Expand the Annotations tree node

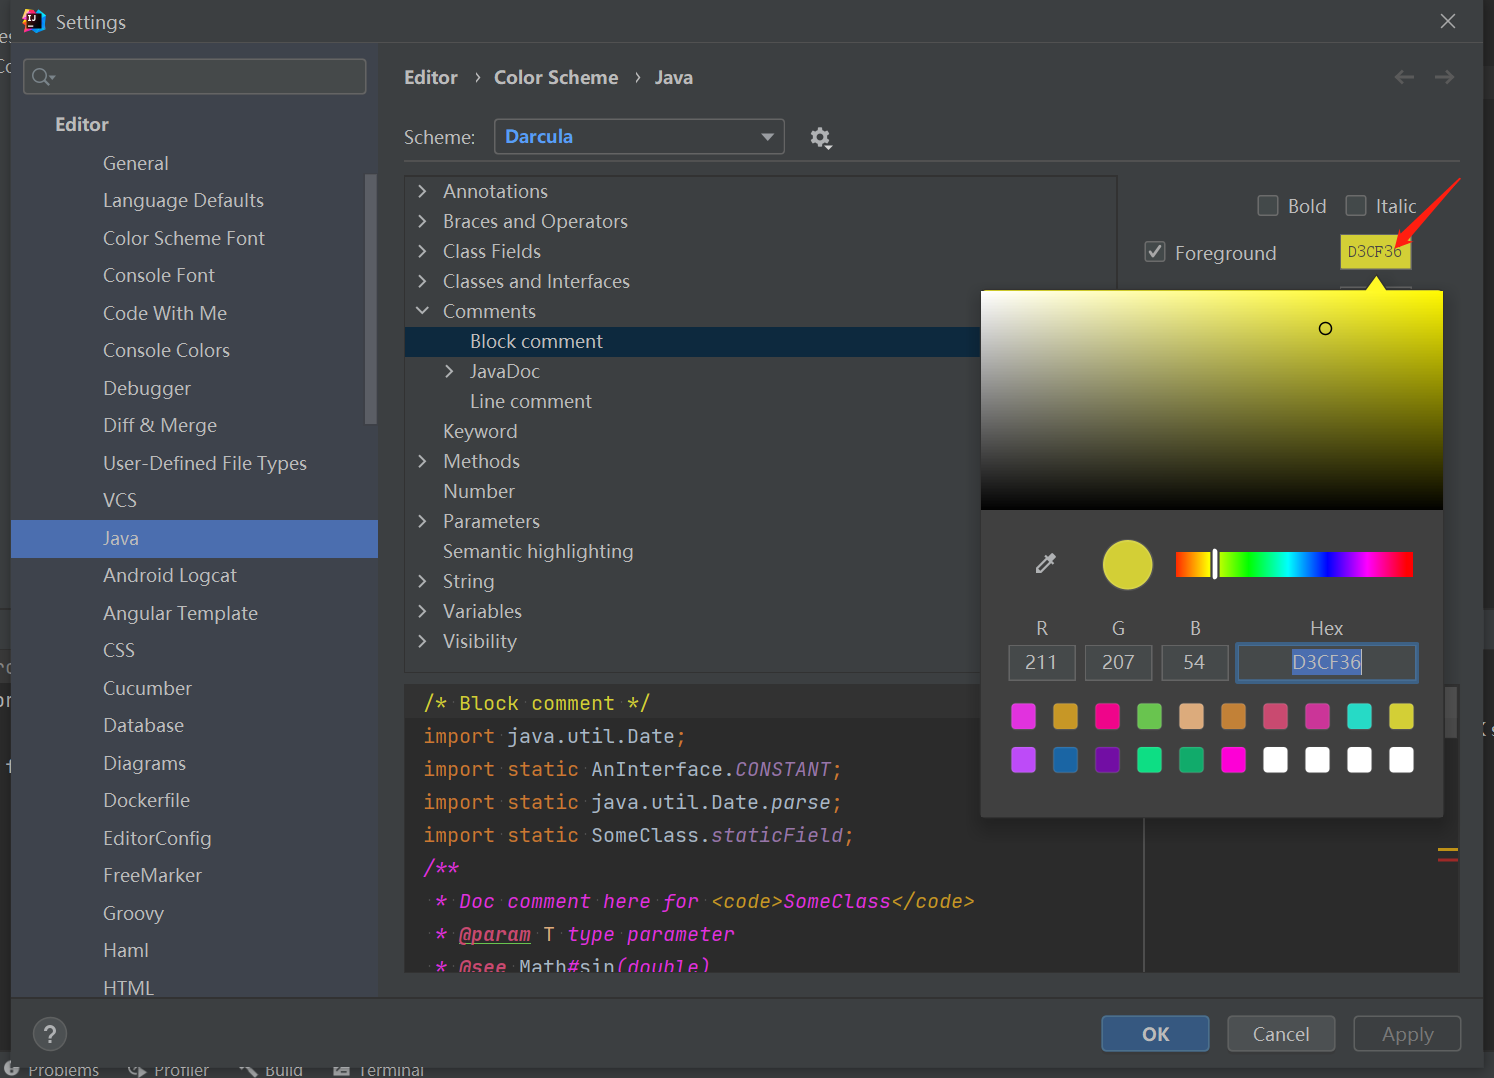[x=423, y=191]
